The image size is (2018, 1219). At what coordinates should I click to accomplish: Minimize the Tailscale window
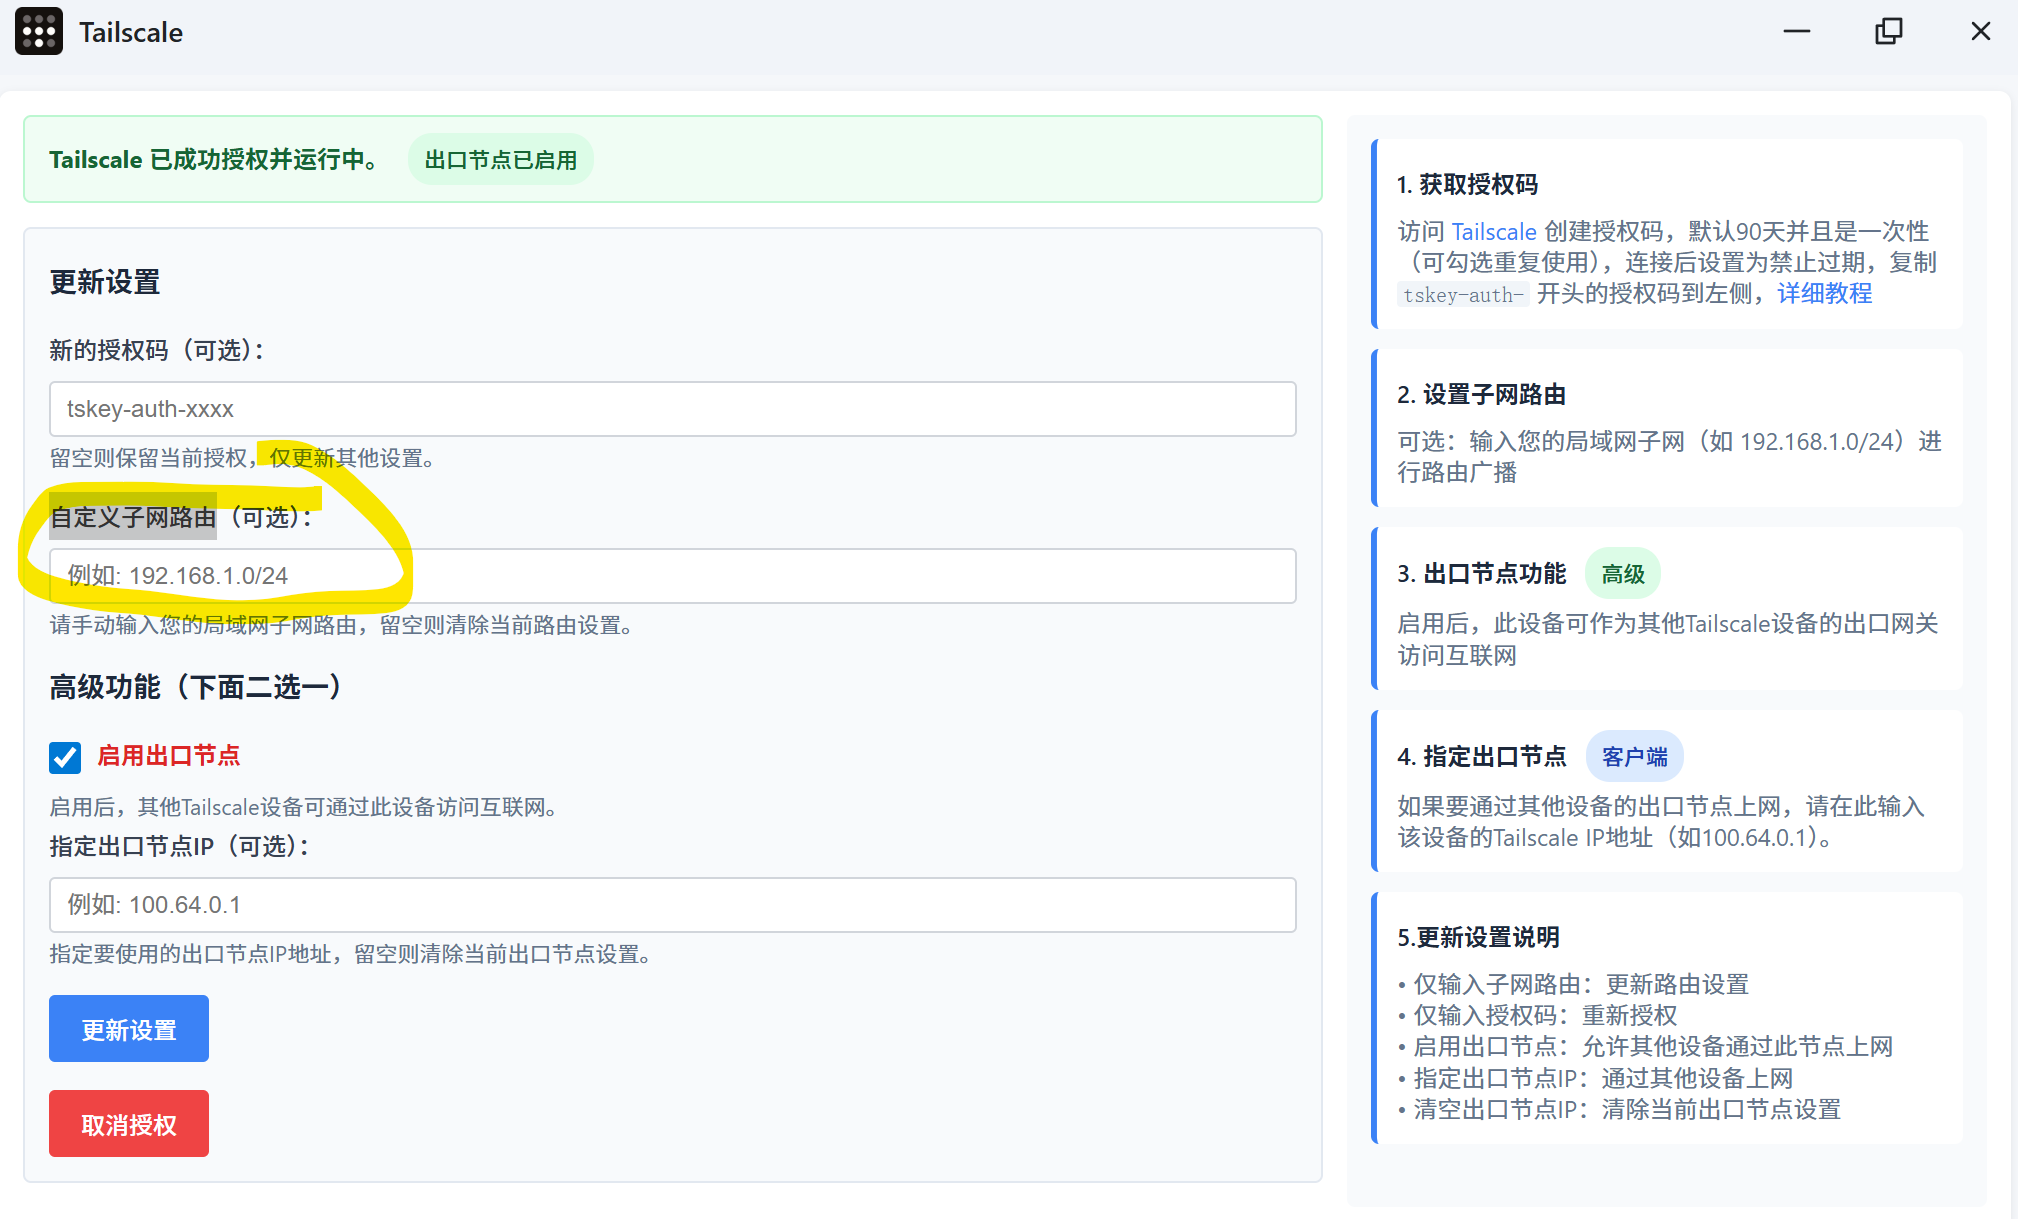coord(1796,32)
